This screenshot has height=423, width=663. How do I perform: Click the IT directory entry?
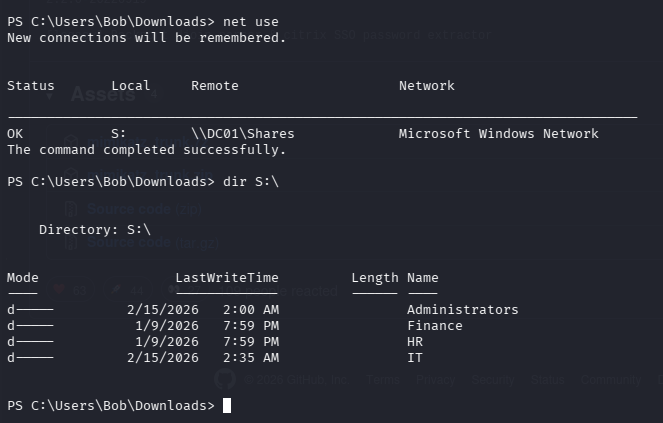414,358
